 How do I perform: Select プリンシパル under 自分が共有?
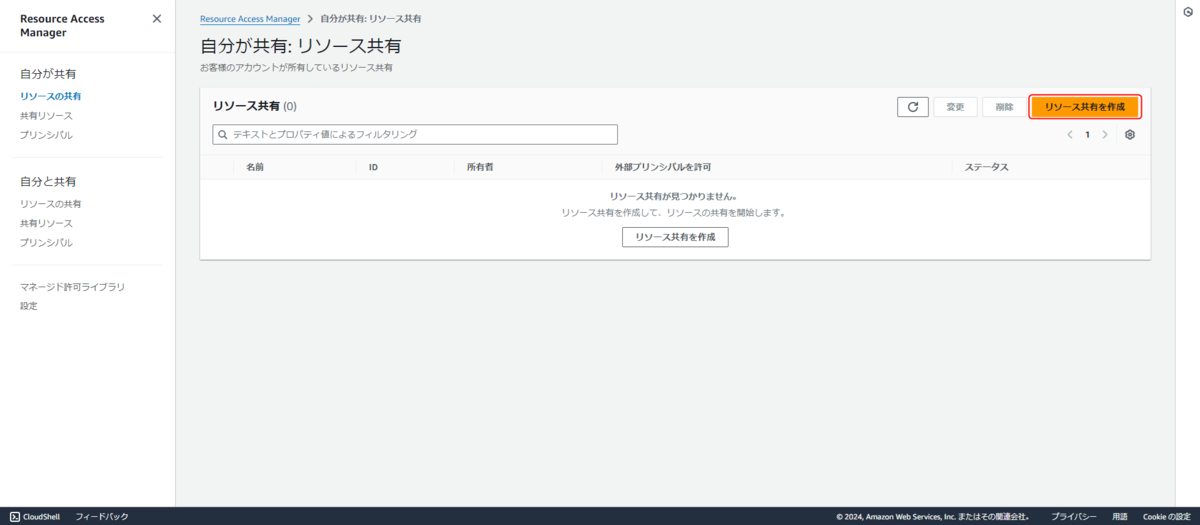(46, 134)
